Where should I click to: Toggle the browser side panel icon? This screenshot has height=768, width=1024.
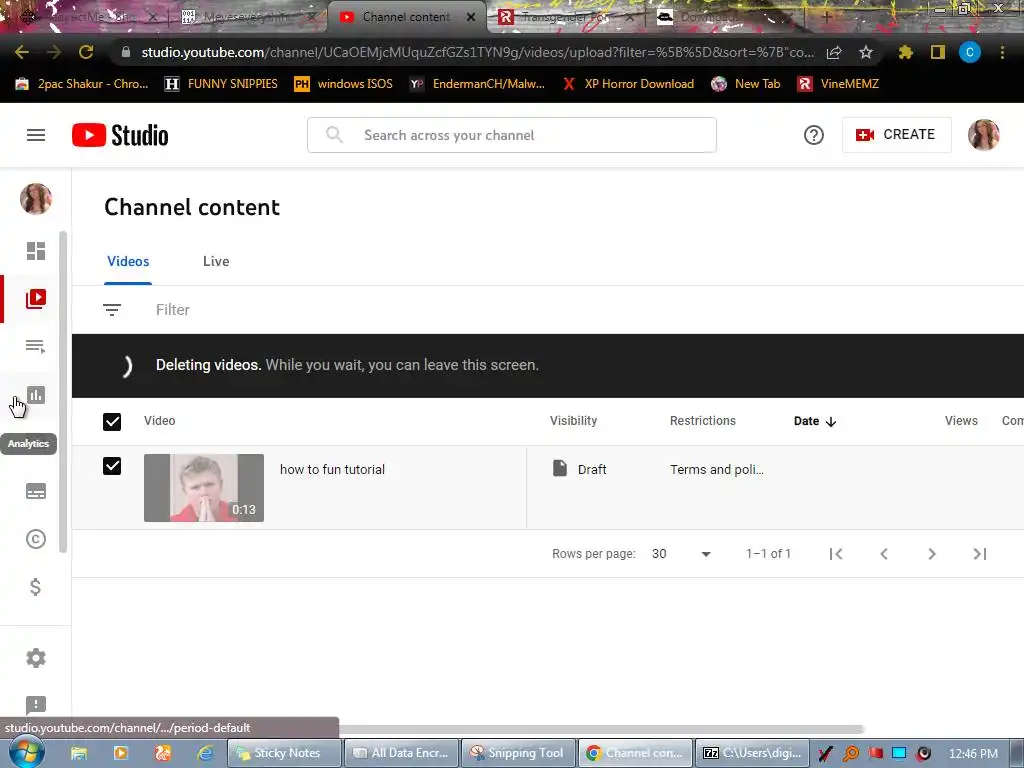tap(938, 52)
